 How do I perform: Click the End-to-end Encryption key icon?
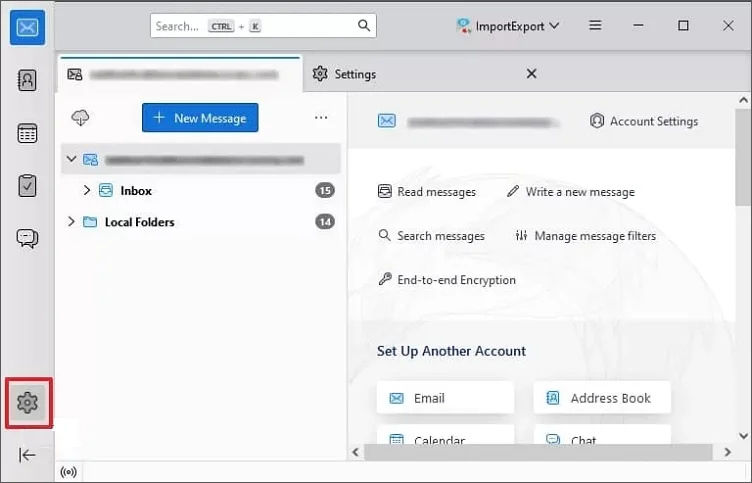385,279
